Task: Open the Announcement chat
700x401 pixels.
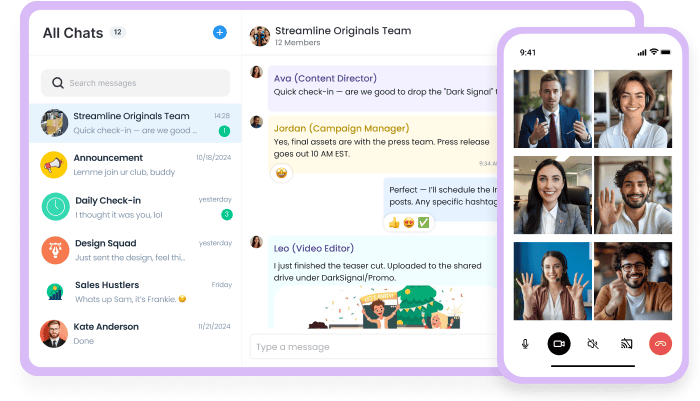Action: click(x=135, y=165)
